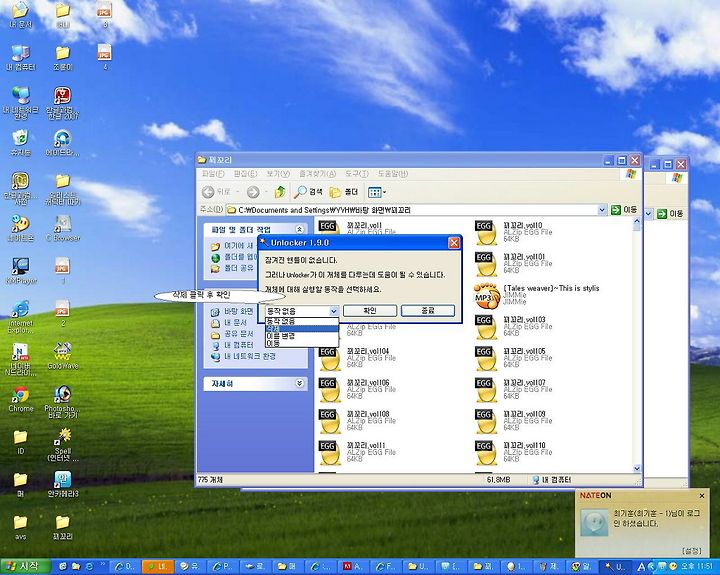Image resolution: width=720 pixels, height=575 pixels.
Task: Click the 시작 Start button
Action: (x=24, y=566)
